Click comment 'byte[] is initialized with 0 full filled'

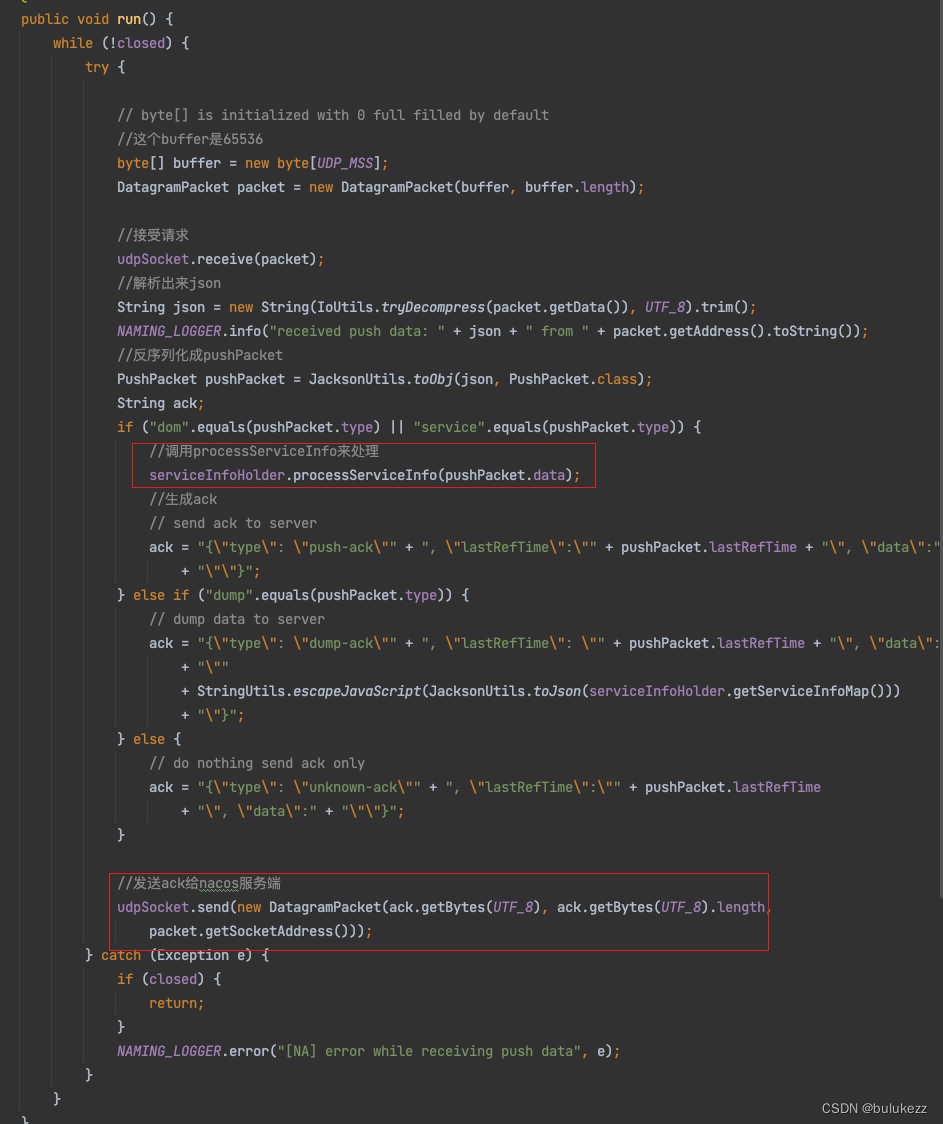tap(332, 115)
